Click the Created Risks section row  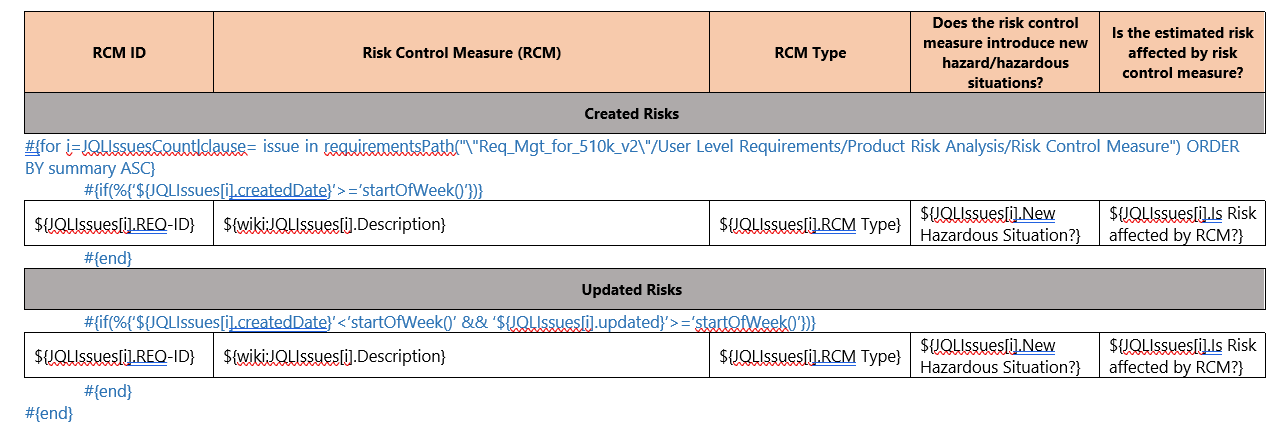(x=645, y=113)
